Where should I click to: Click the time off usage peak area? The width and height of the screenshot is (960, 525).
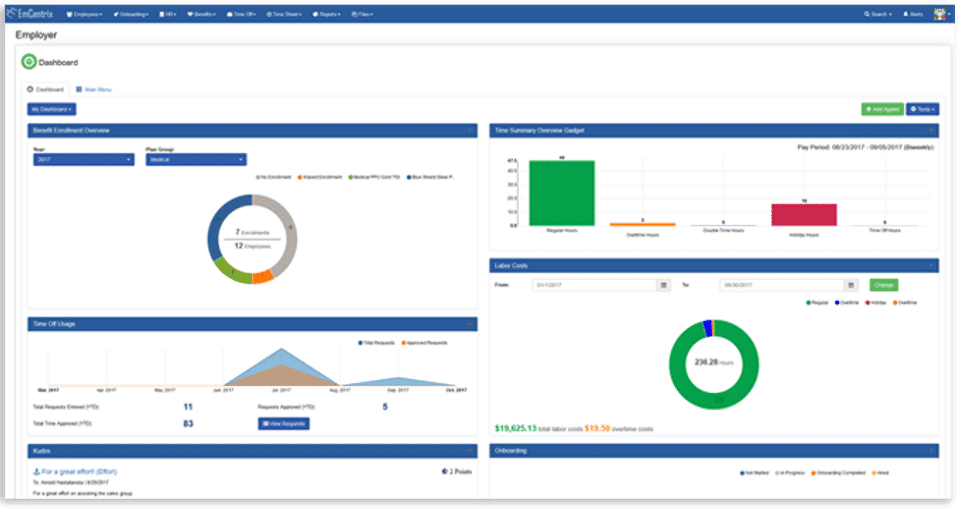coord(281,366)
